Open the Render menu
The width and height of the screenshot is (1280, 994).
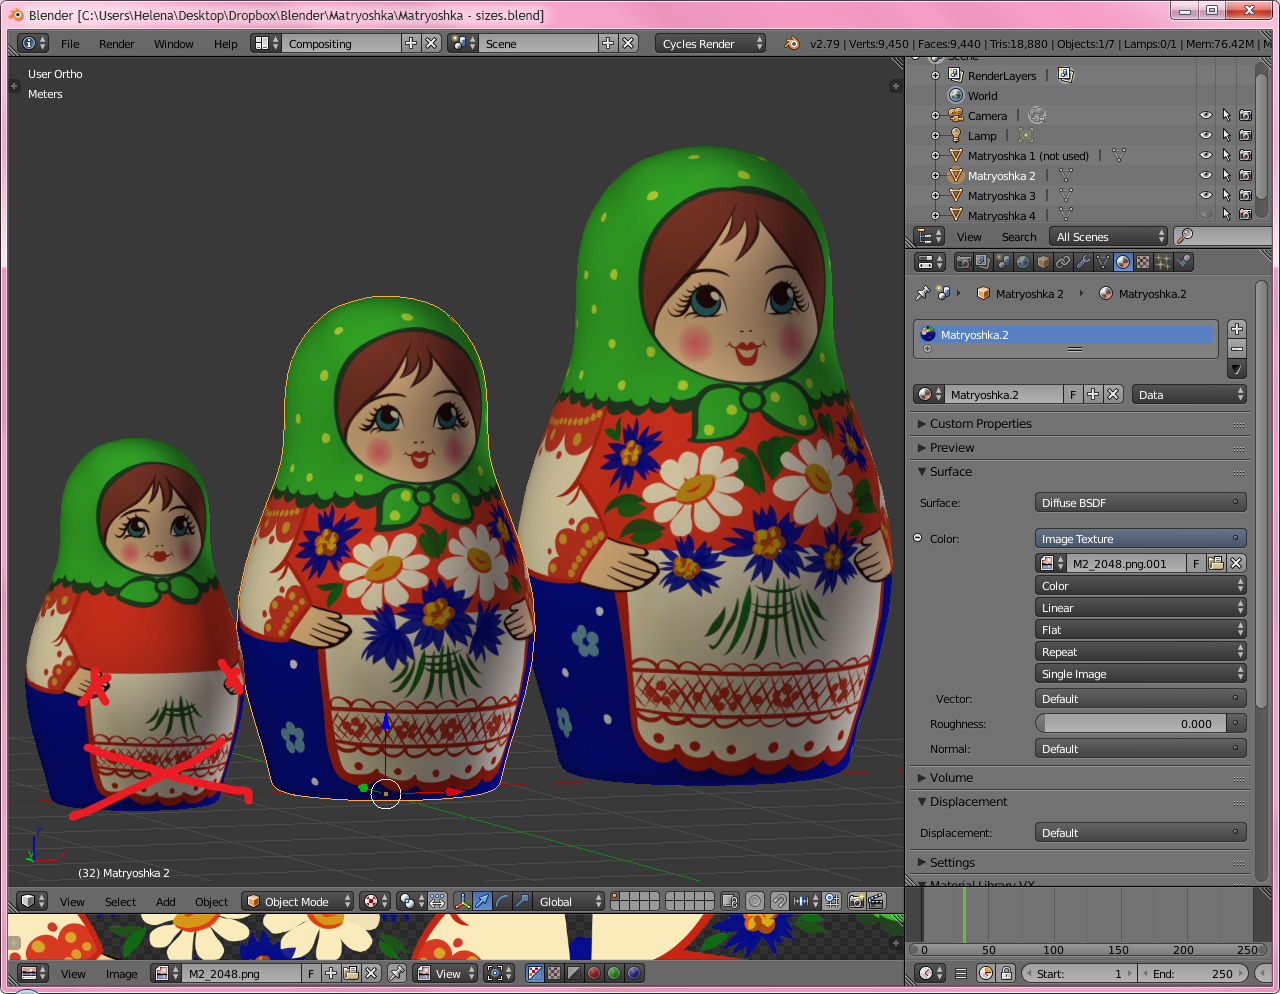[x=116, y=43]
